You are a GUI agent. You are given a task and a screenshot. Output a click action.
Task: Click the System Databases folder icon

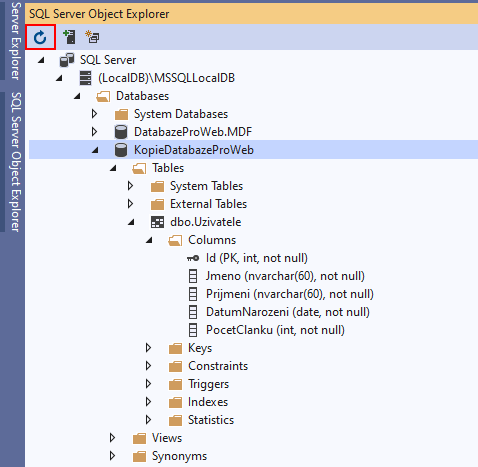click(121, 114)
